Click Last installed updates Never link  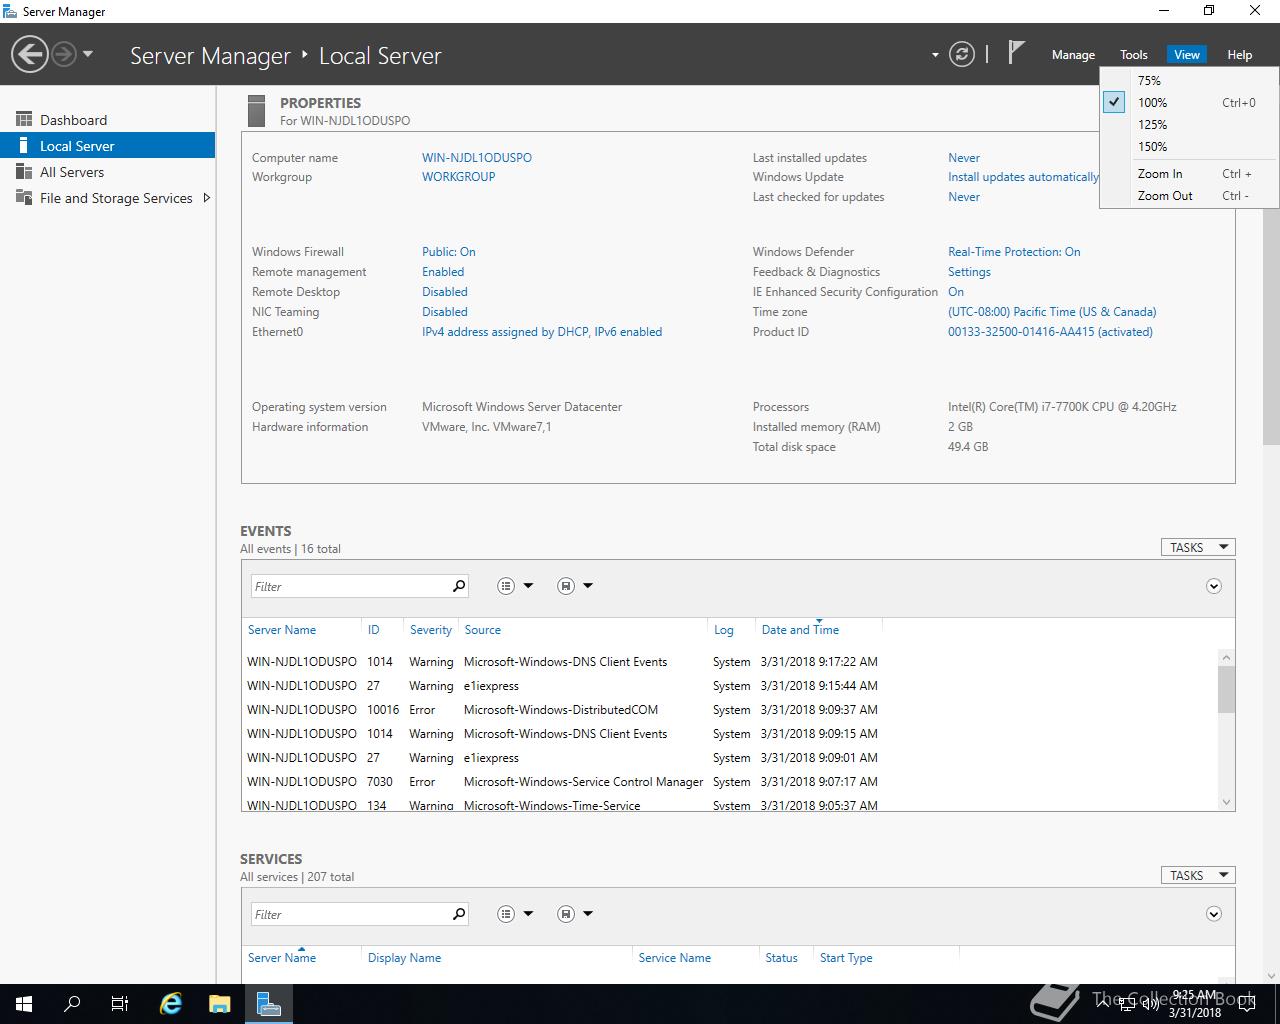pos(964,158)
